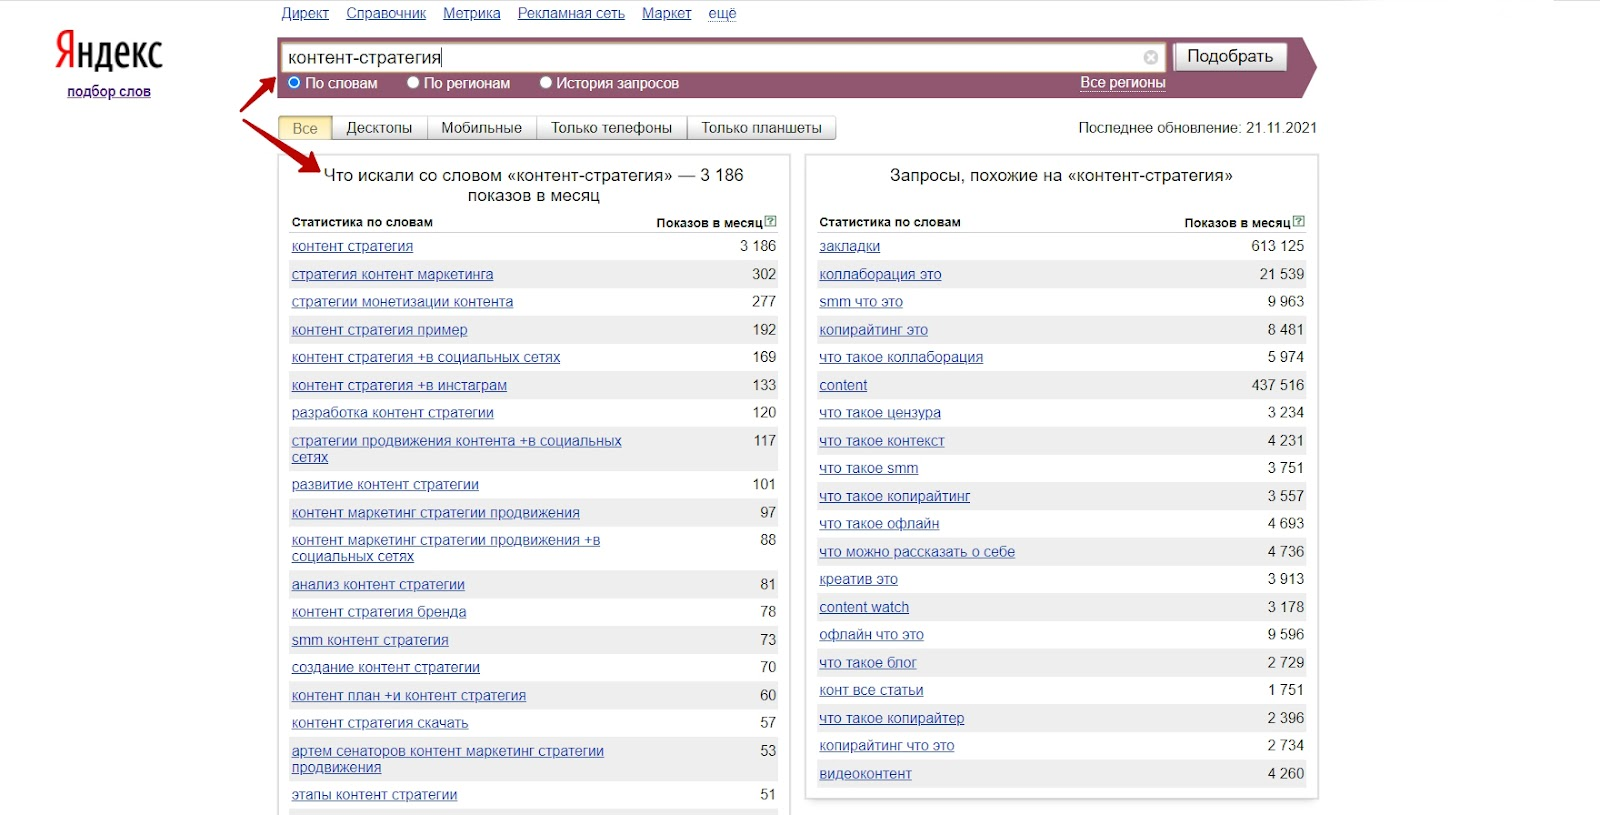Clear the search field with X icon
Image resolution: width=1600 pixels, height=815 pixels.
1151,58
